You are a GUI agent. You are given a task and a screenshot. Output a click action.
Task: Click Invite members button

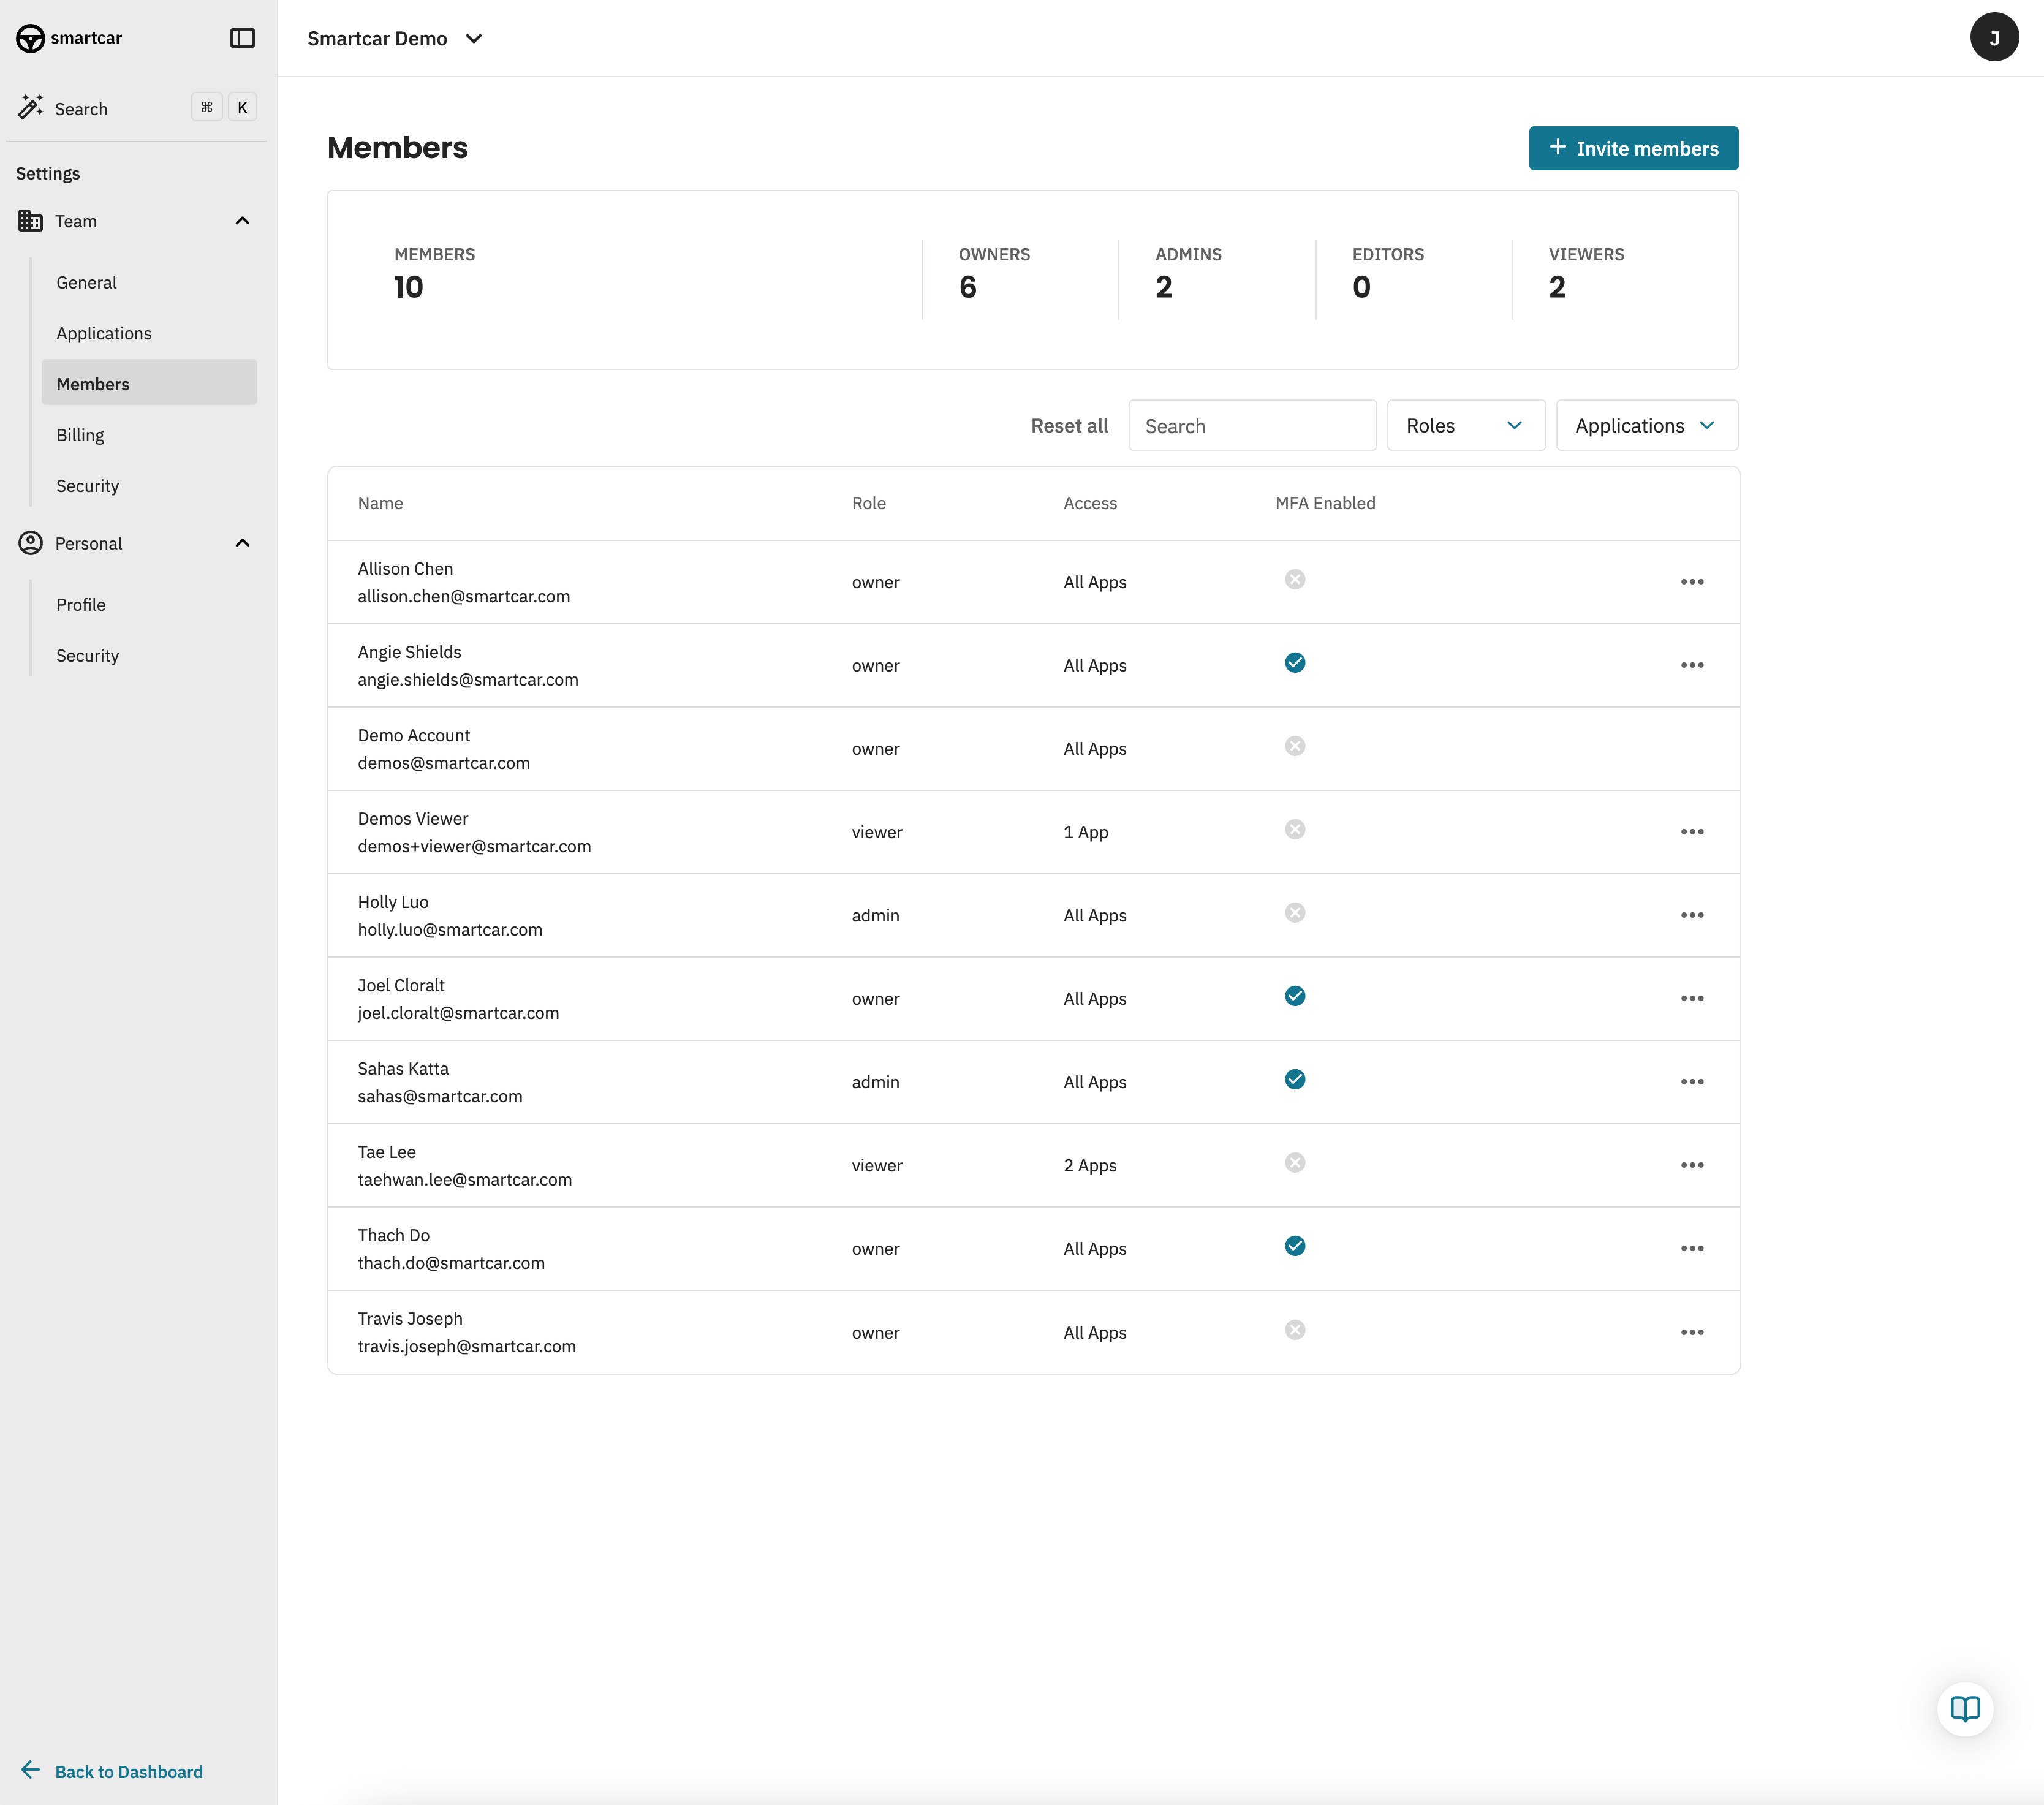point(1633,148)
